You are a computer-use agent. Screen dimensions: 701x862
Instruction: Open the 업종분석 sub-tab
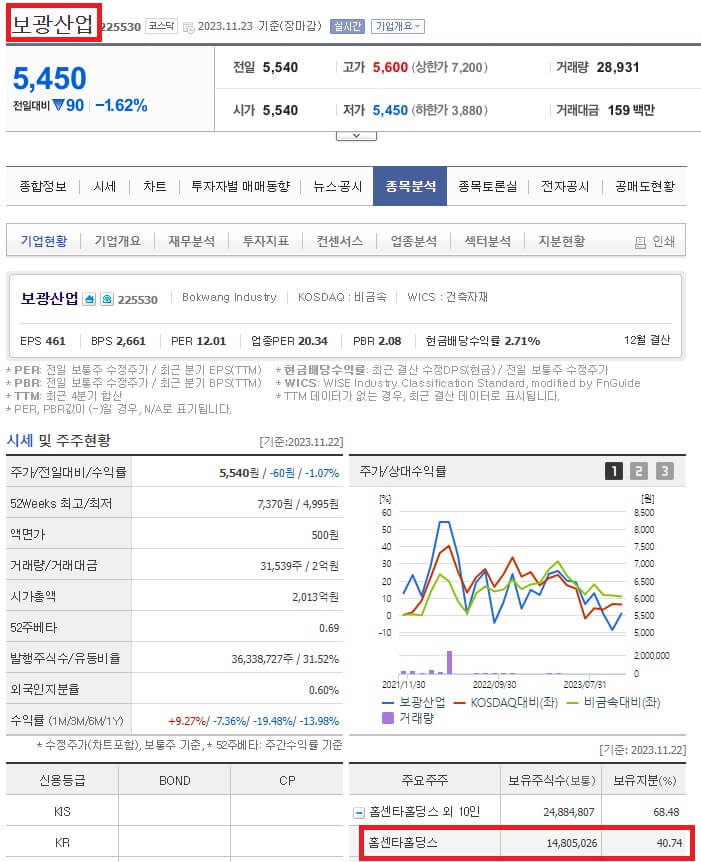pos(413,241)
